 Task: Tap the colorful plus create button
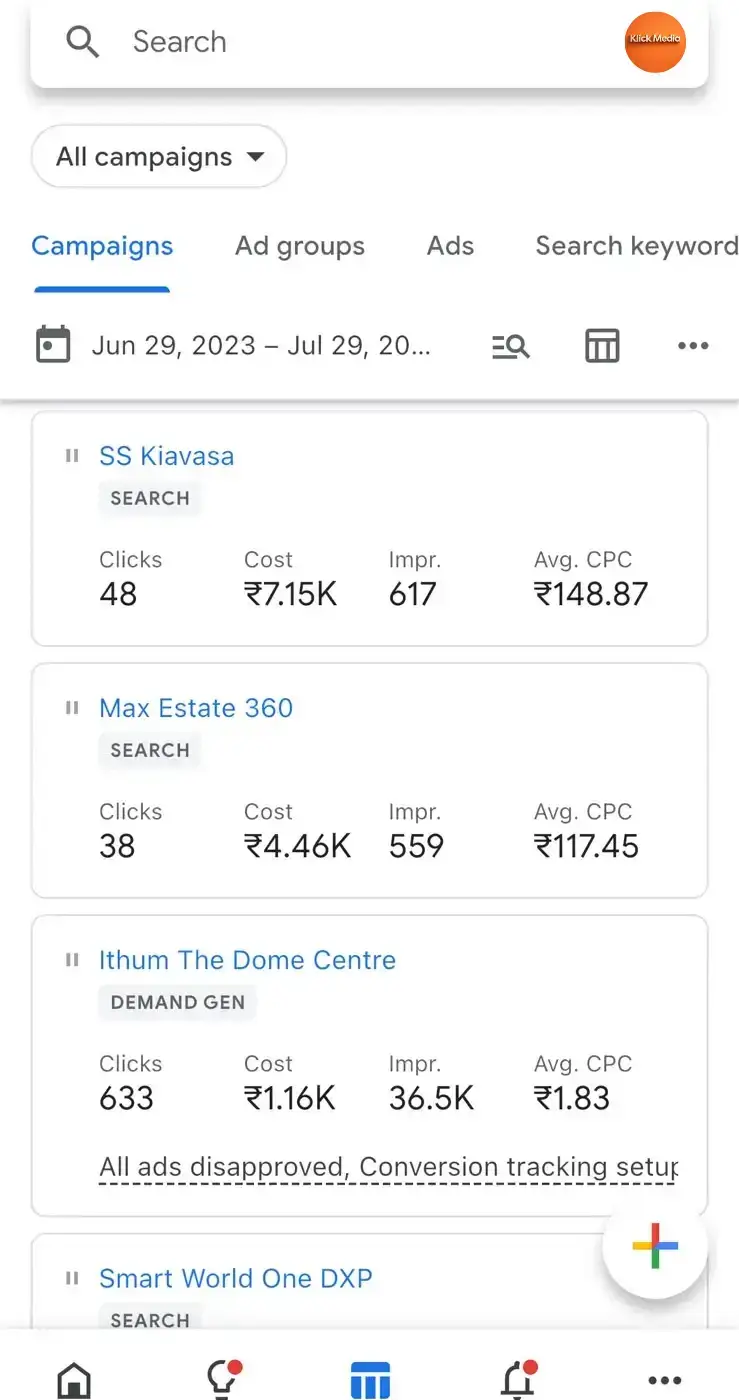655,1246
